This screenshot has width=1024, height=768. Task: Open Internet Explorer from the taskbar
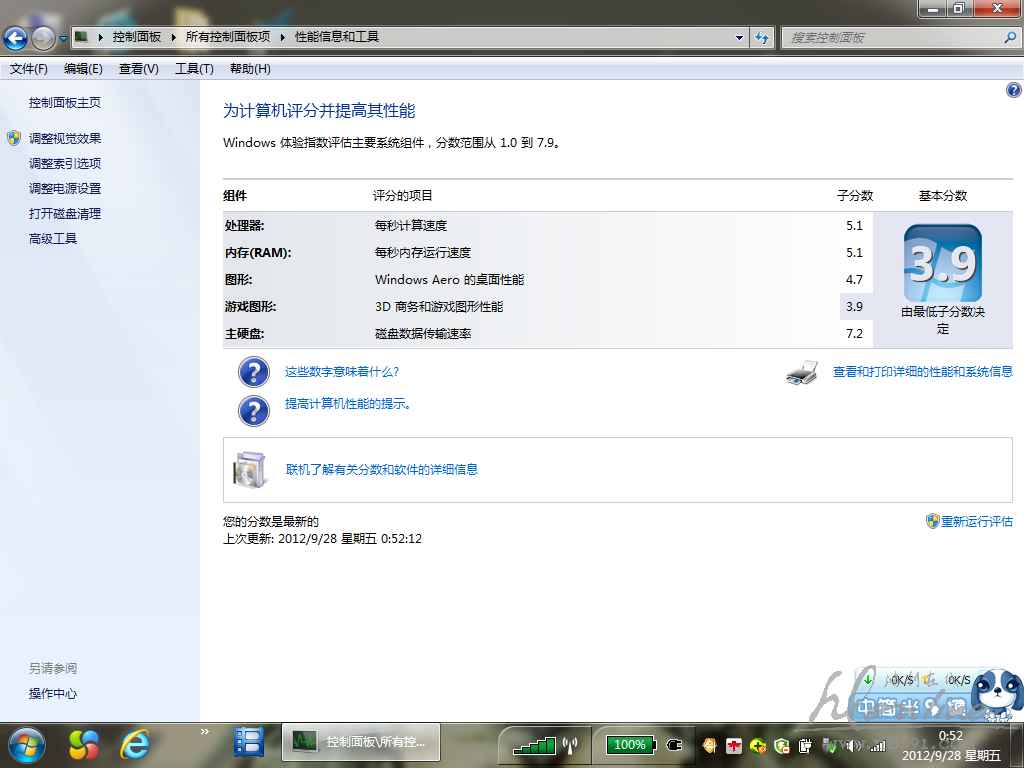pyautogui.click(x=135, y=743)
